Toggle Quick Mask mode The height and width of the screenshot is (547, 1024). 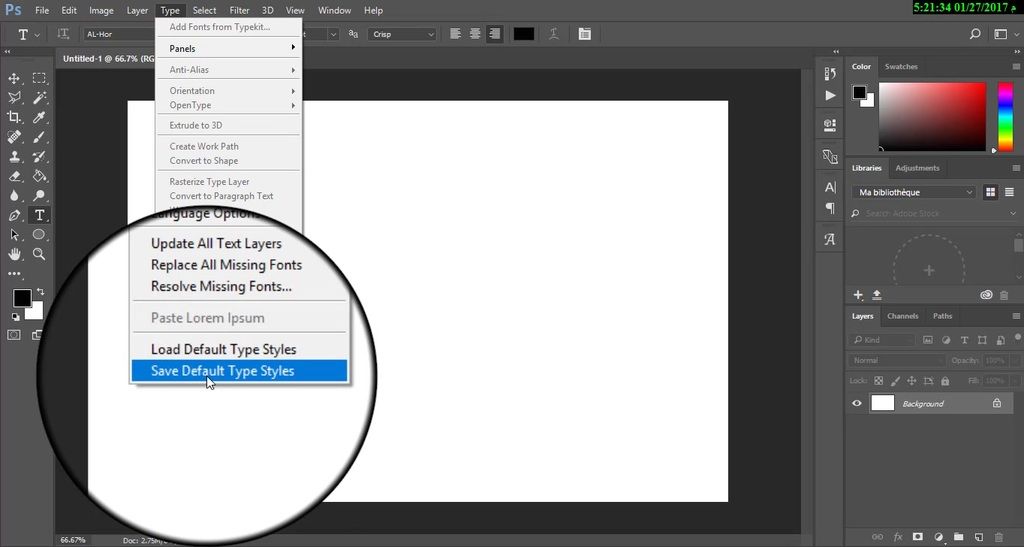(14, 335)
